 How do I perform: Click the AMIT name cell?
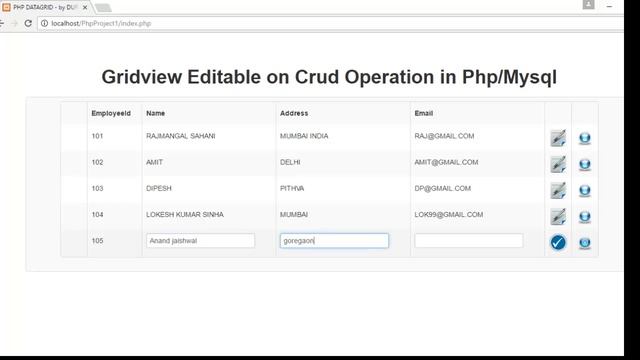155,162
